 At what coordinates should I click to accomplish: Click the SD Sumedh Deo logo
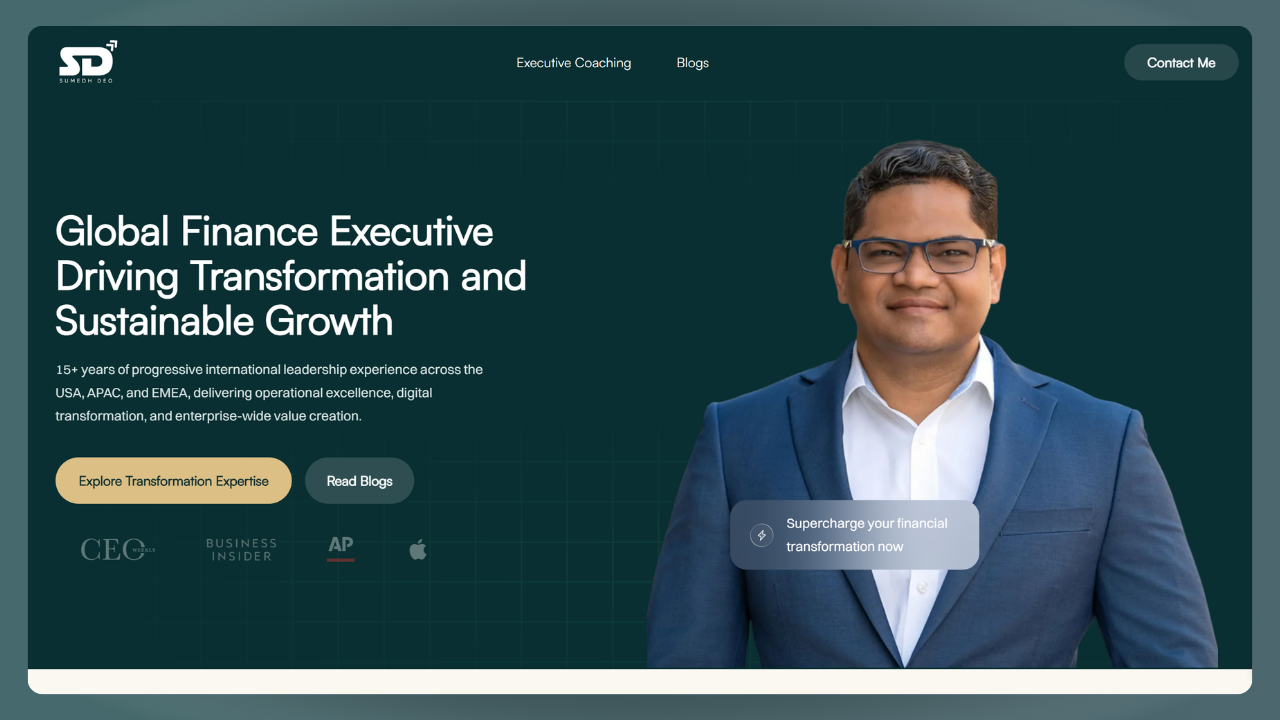tap(88, 62)
